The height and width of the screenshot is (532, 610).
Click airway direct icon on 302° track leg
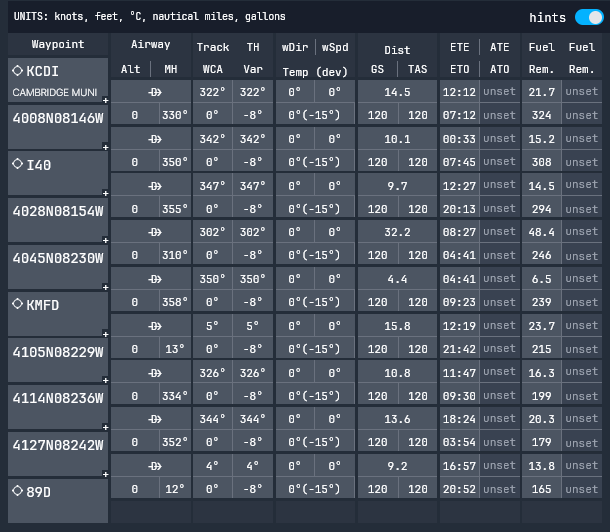tap(155, 232)
